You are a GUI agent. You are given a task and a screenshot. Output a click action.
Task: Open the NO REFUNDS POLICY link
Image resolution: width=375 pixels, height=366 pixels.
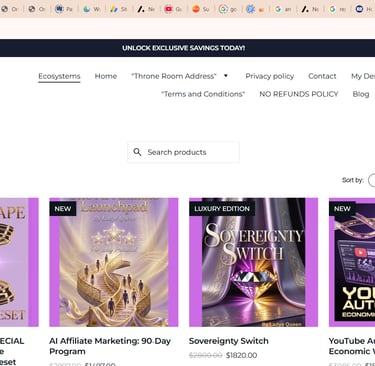299,94
